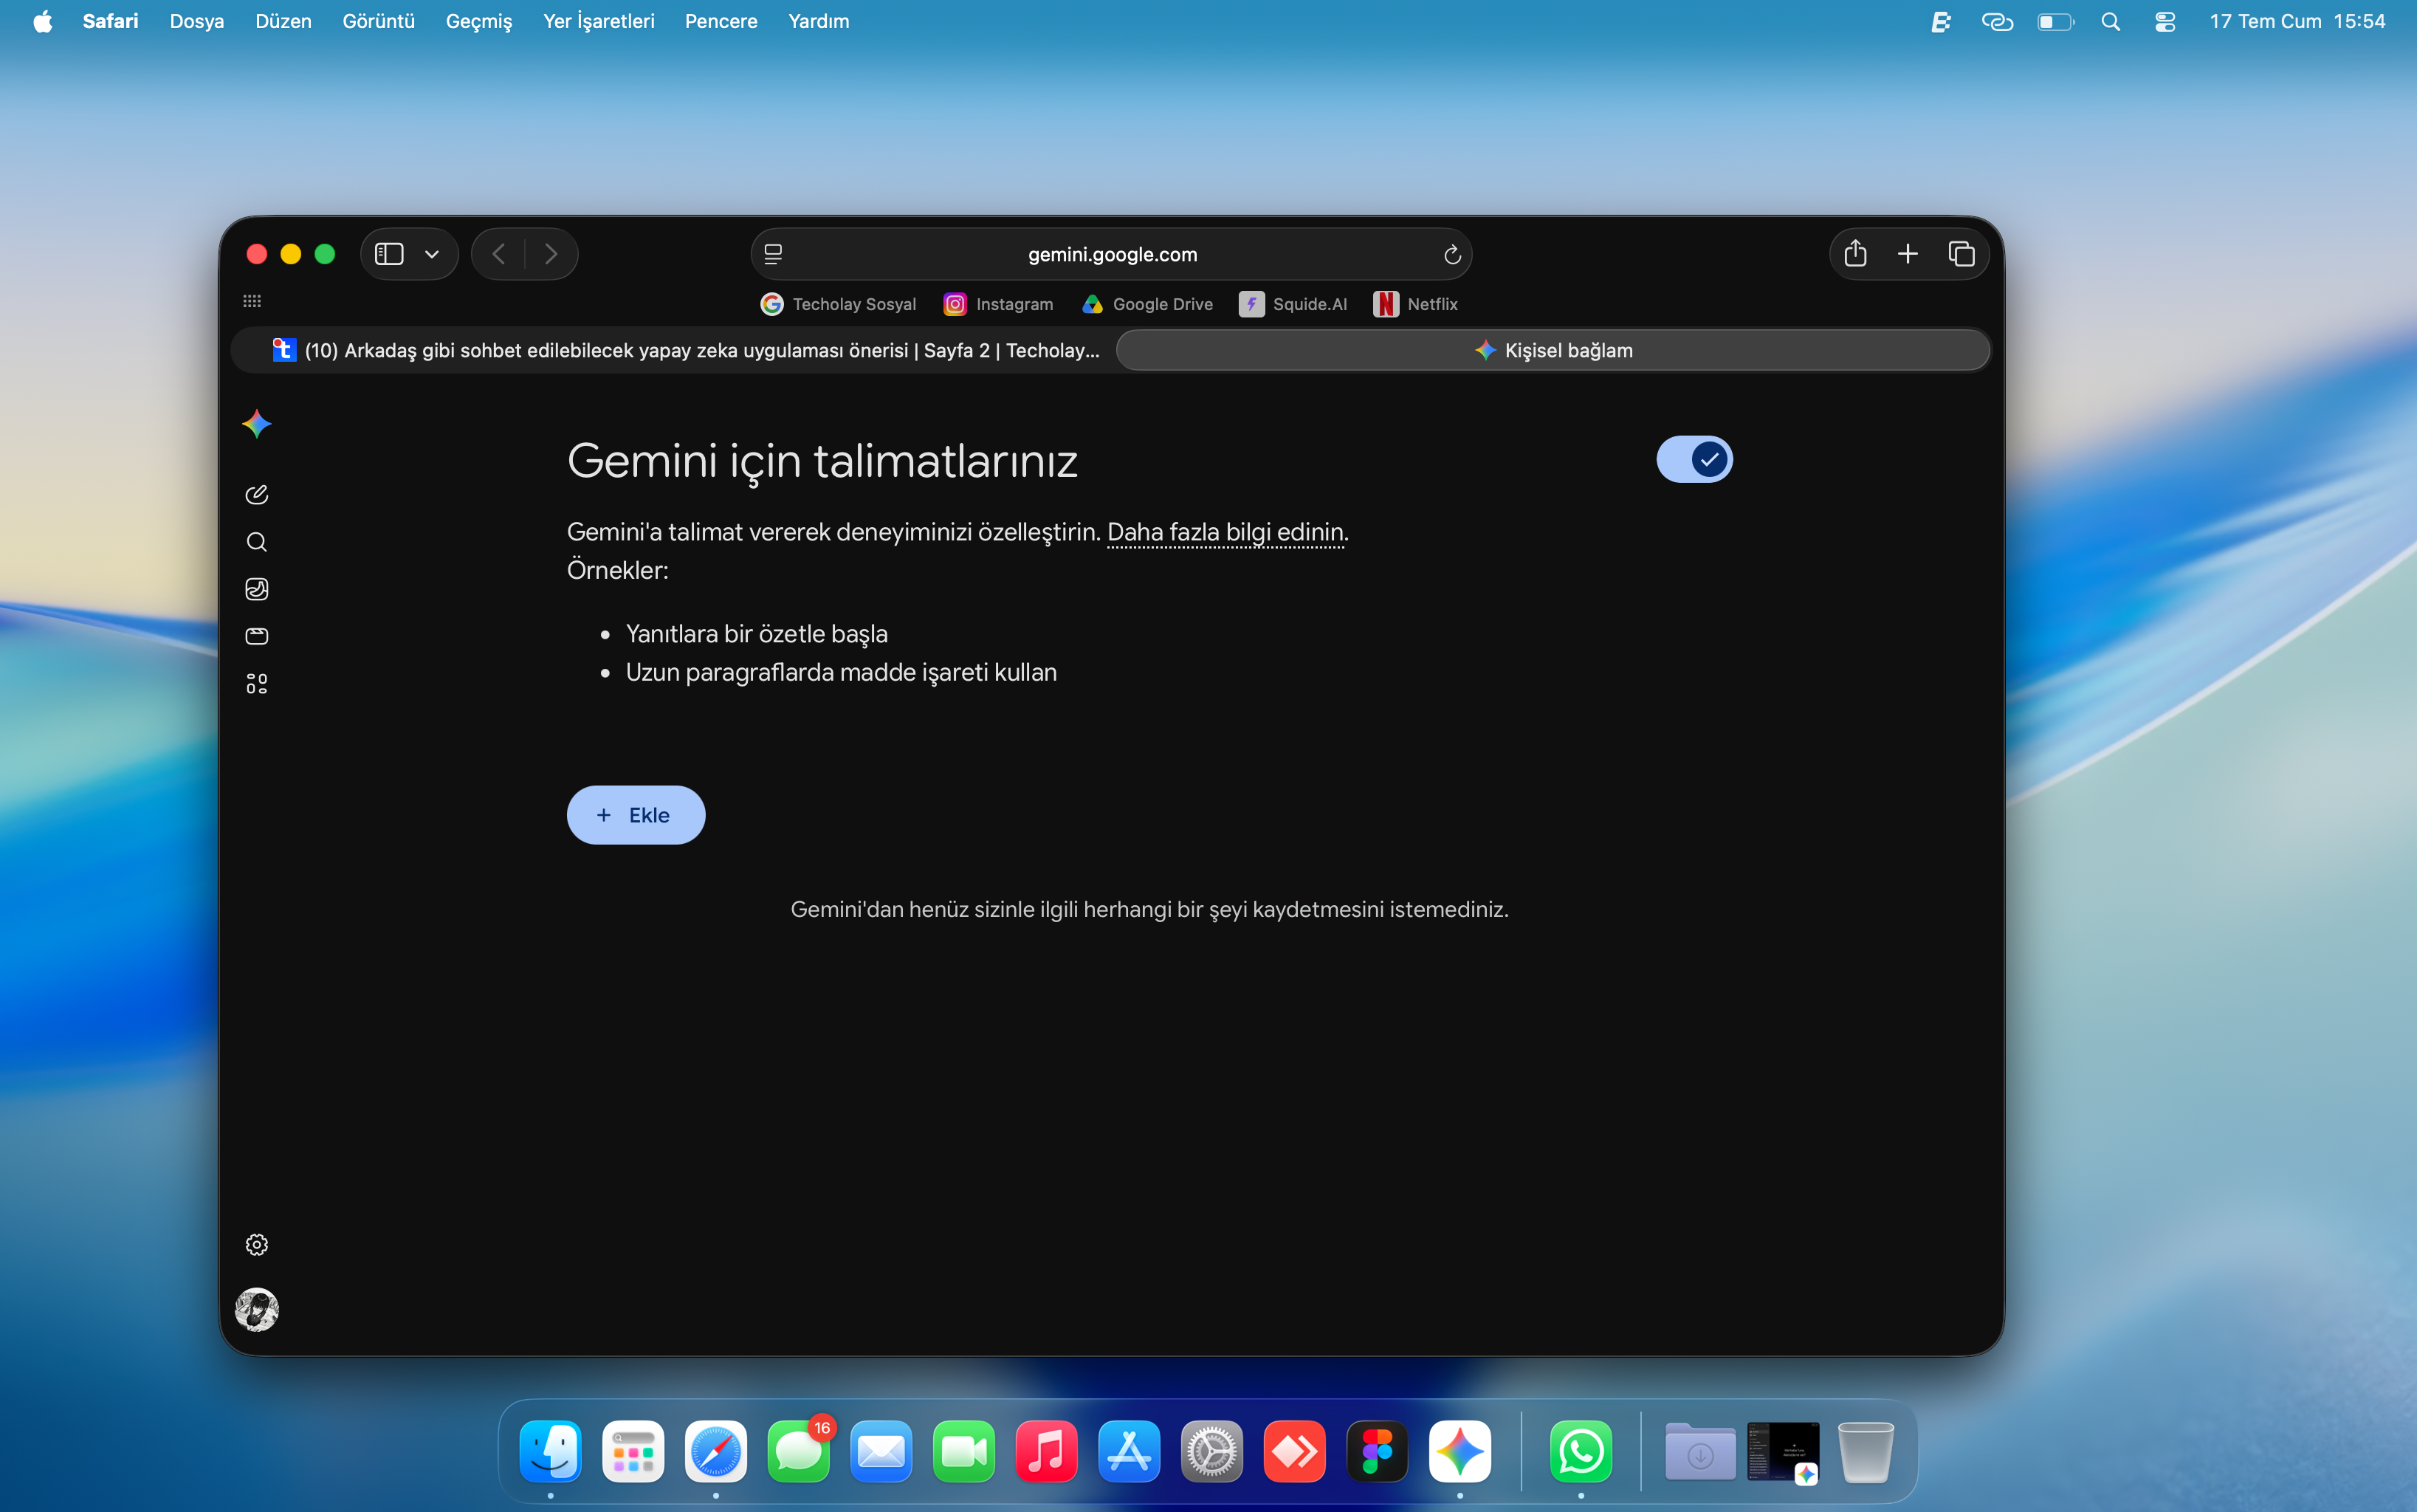Expand the sidebar tab group chevron
The image size is (2417, 1512).
432,254
